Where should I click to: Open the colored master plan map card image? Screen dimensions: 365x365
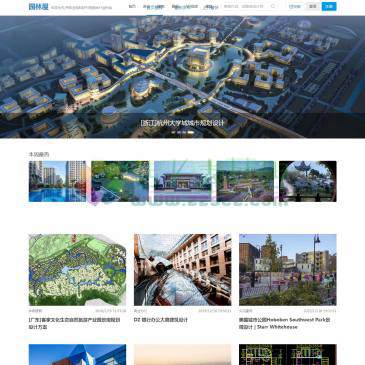pos(77,270)
